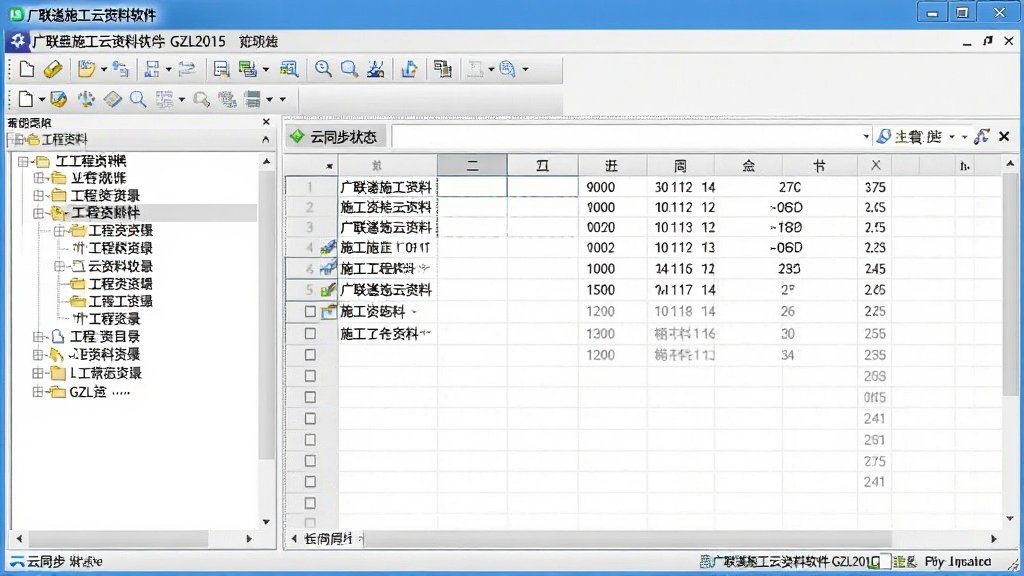
Task: Click the 金 column header
Action: (x=748, y=166)
